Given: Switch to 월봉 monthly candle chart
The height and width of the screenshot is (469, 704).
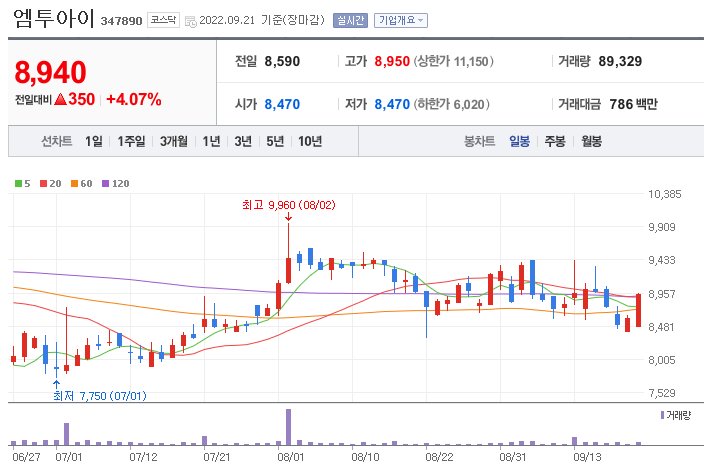Looking at the screenshot, I should (x=591, y=141).
